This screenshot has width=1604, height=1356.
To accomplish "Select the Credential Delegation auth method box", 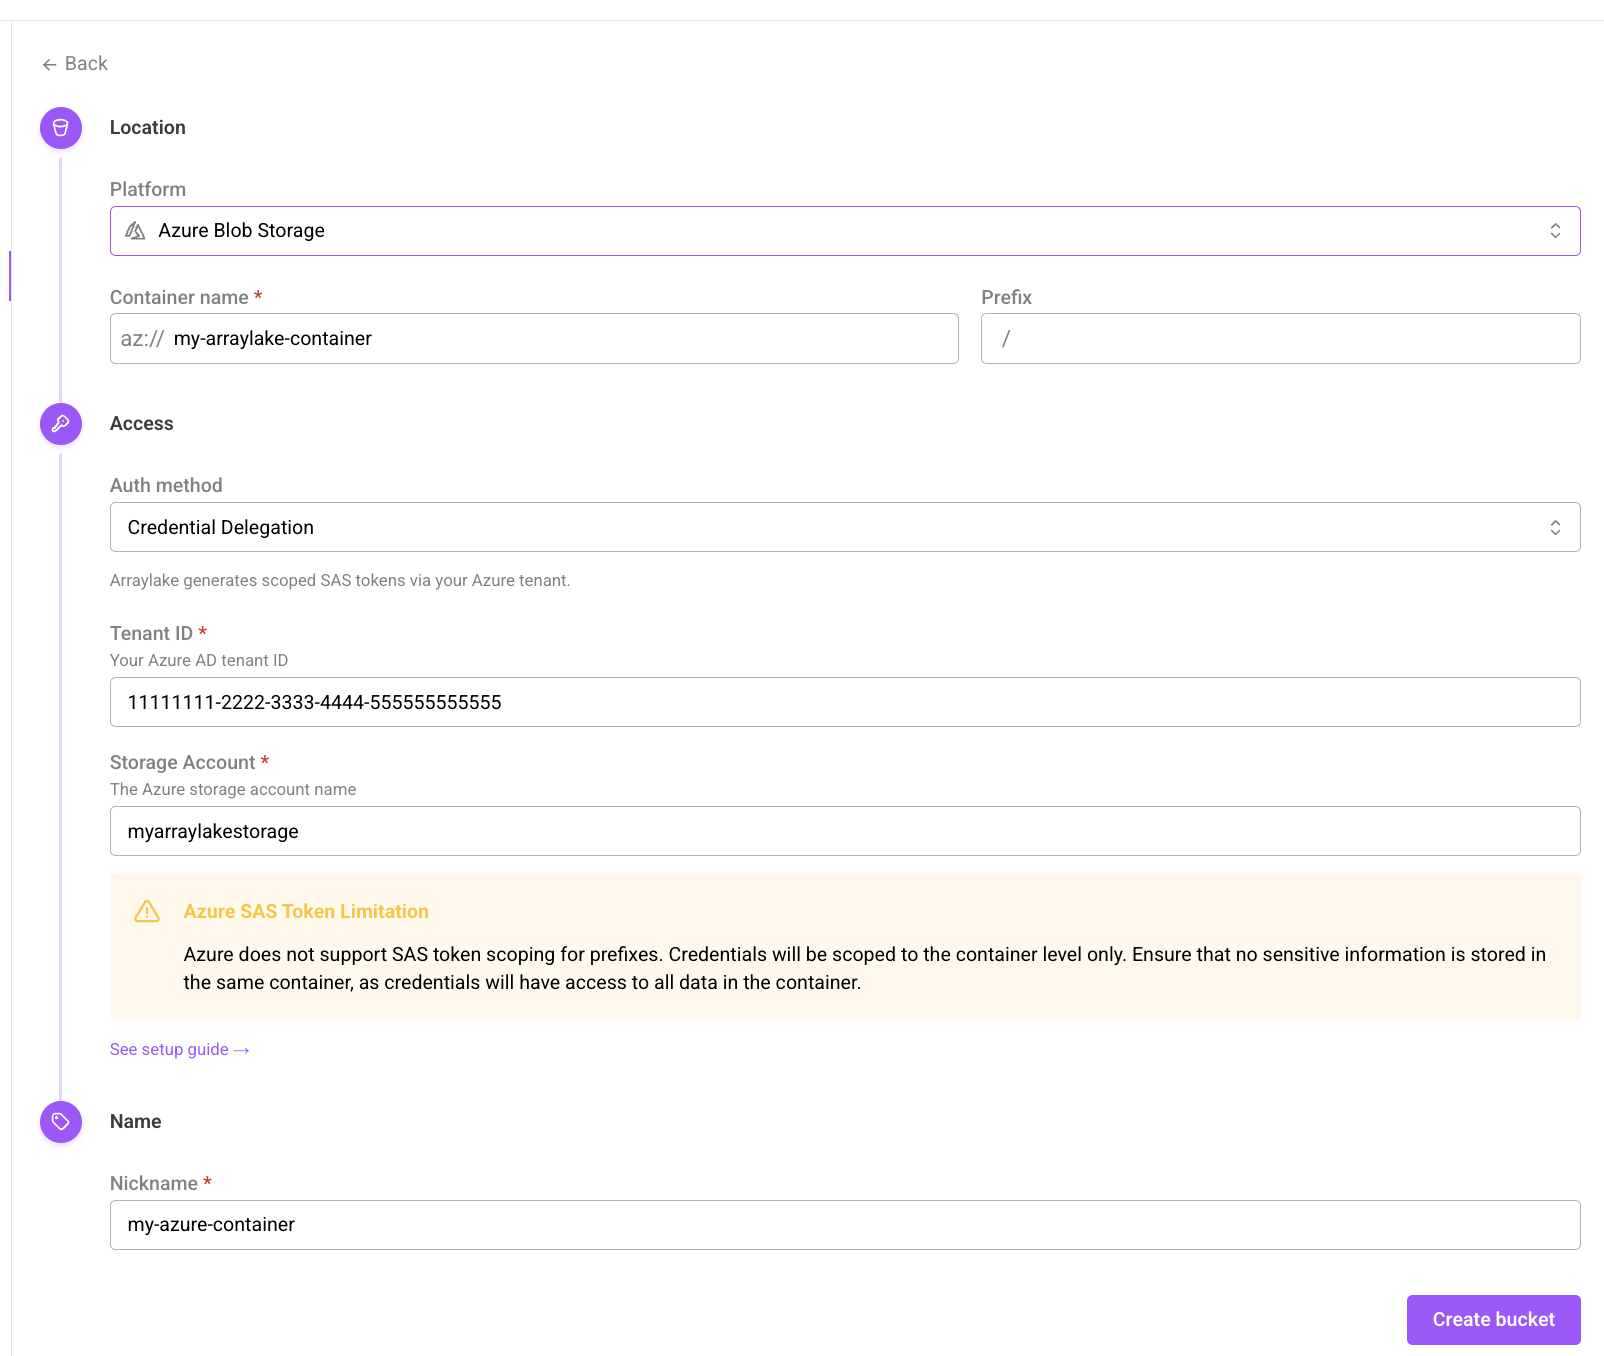I will pyautogui.click(x=845, y=527).
